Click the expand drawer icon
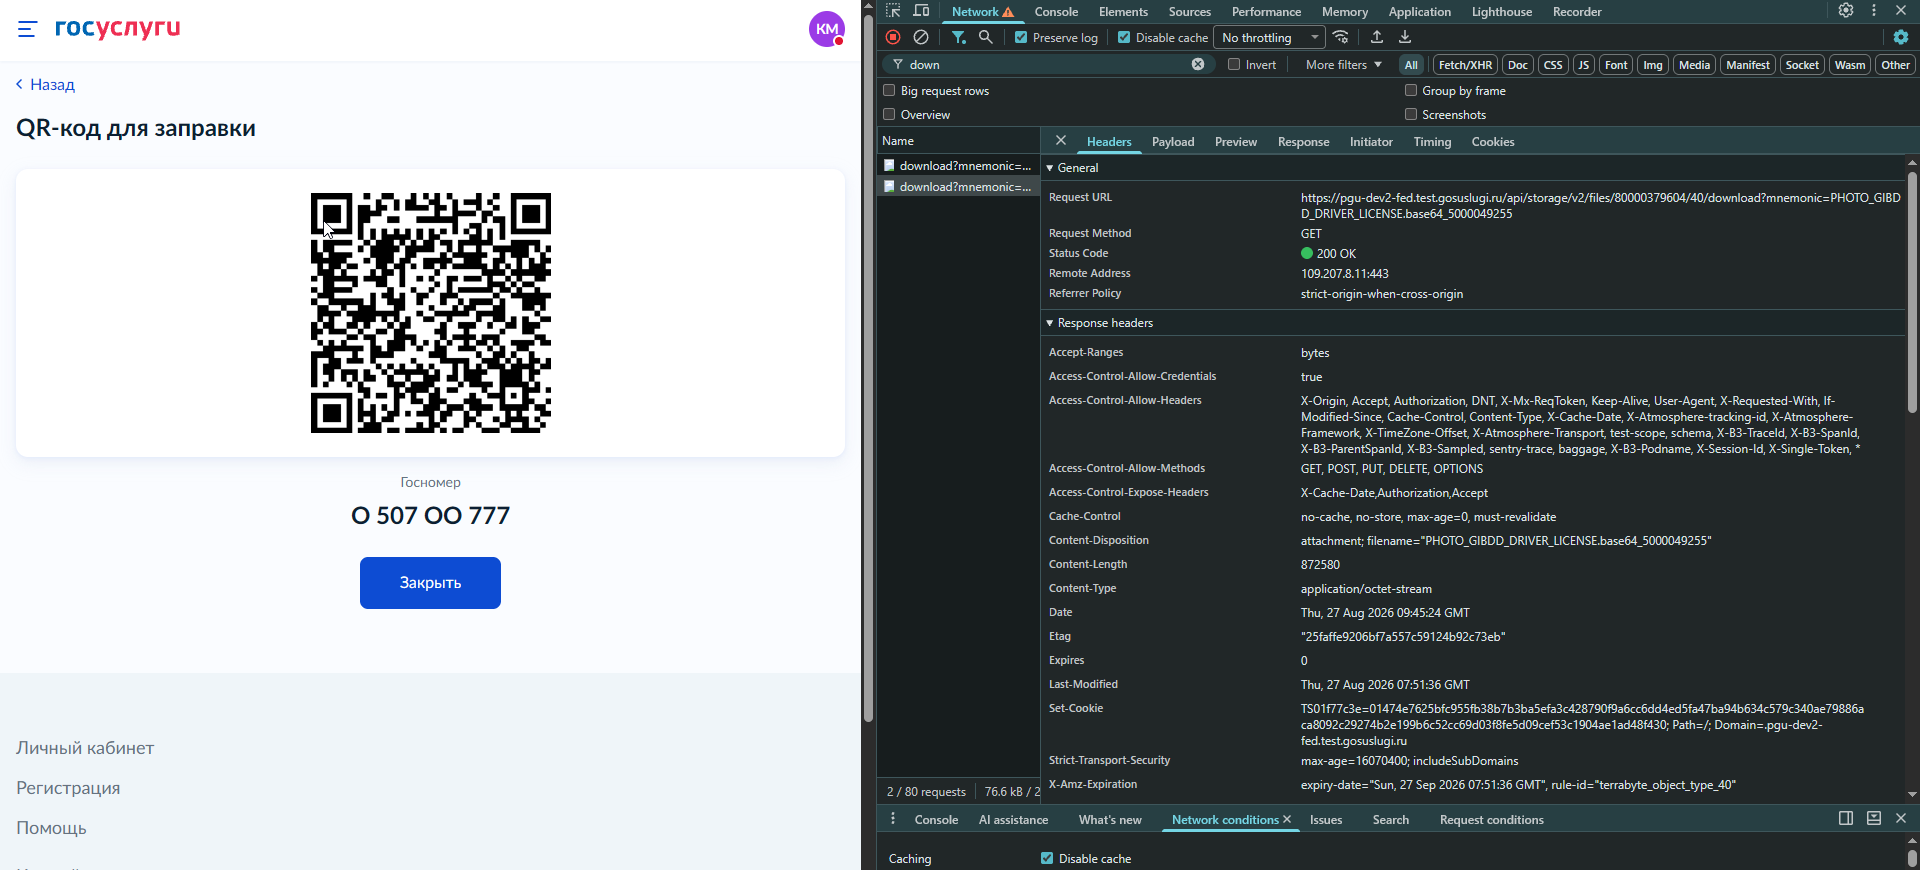Screen dimensions: 1920x870 click(1874, 818)
